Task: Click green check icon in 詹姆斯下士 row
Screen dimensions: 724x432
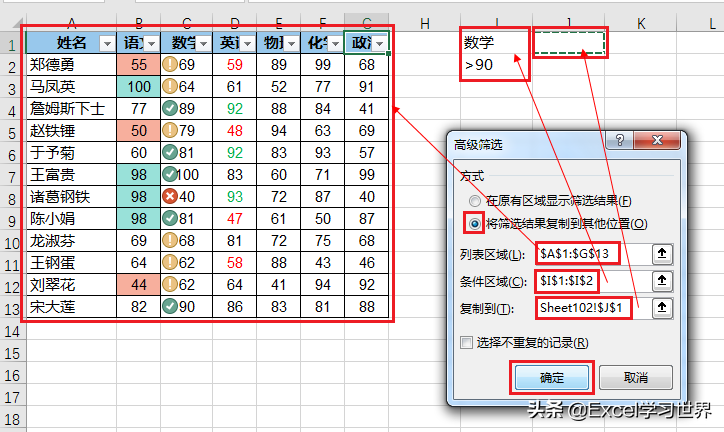Action: pos(170,108)
